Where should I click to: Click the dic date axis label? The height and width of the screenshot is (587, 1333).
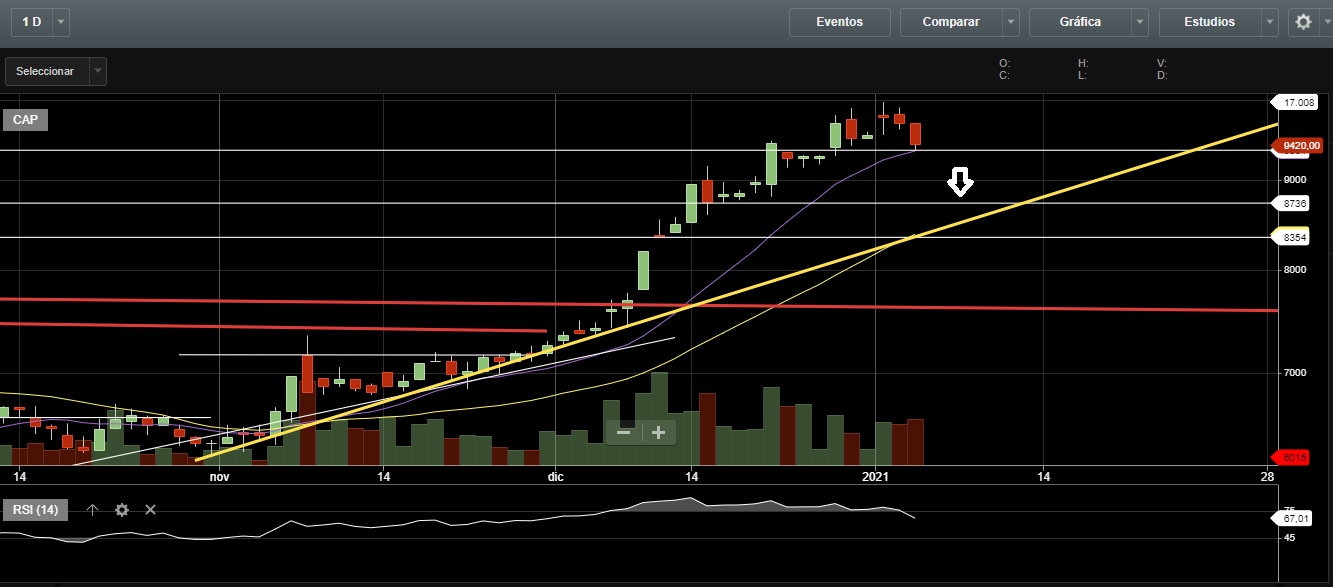pos(556,477)
